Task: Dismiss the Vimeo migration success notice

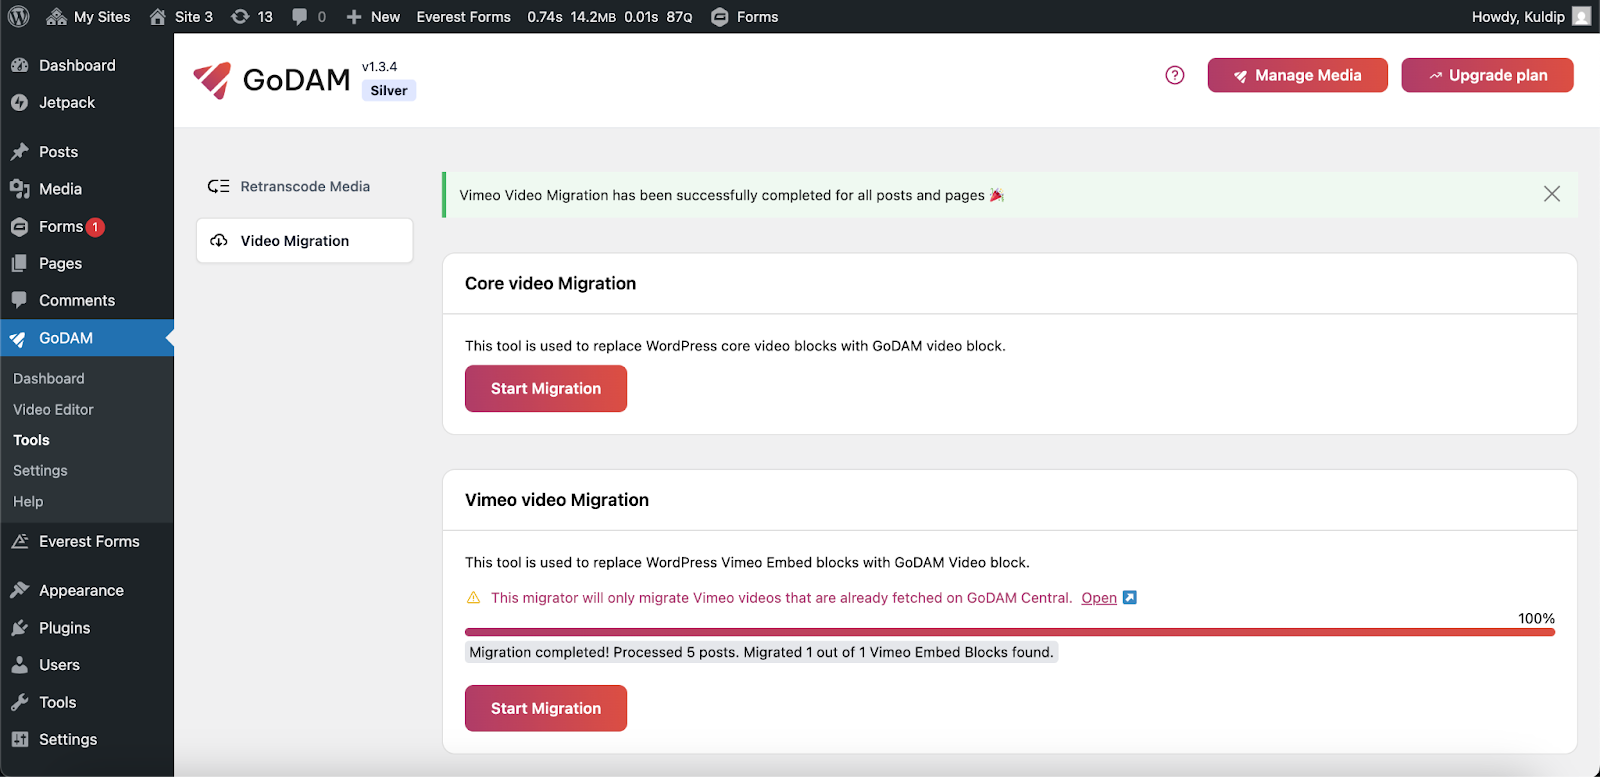Action: click(x=1551, y=194)
